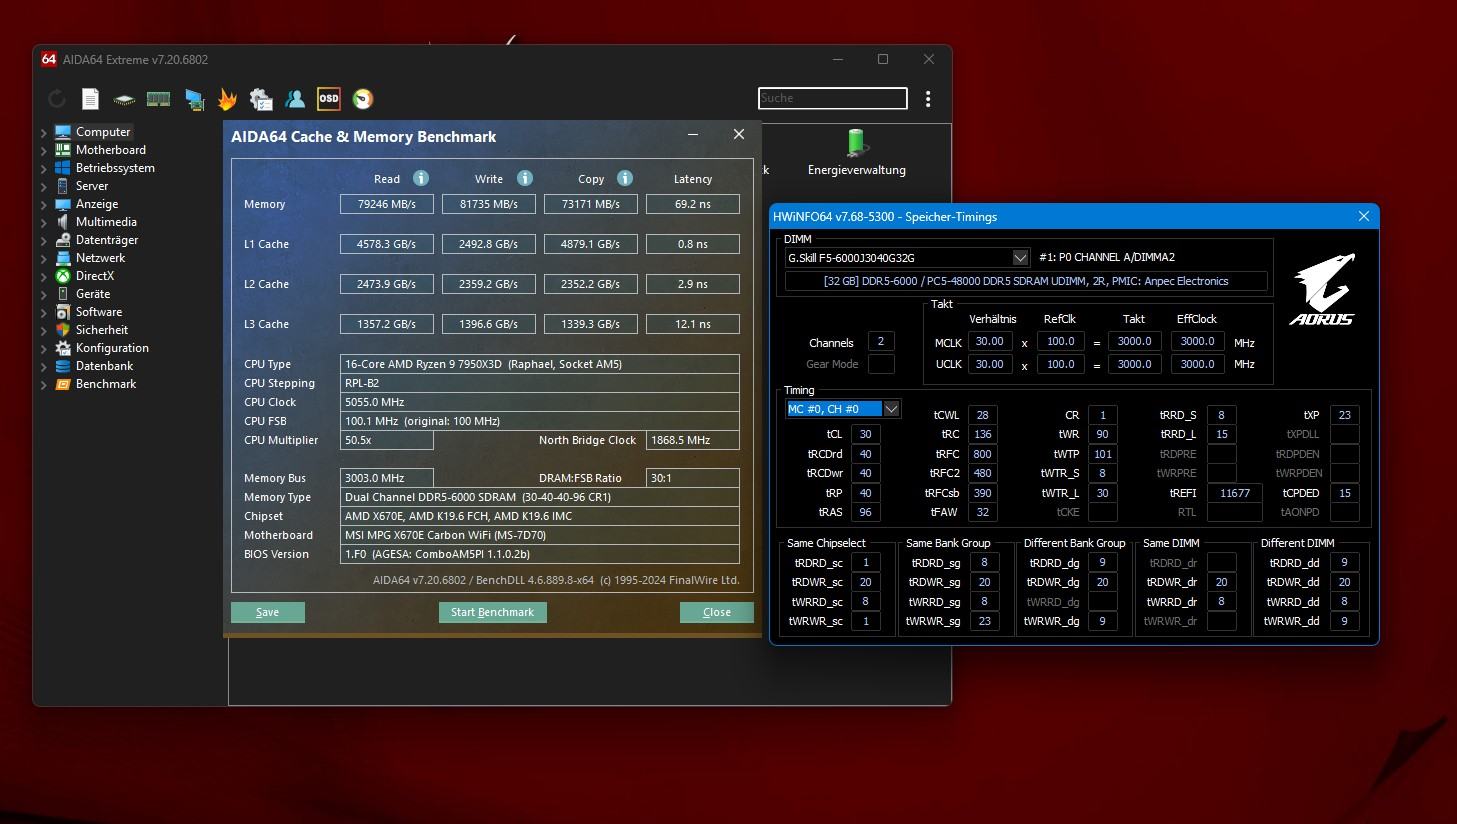Click the Suche search field

click(832, 98)
